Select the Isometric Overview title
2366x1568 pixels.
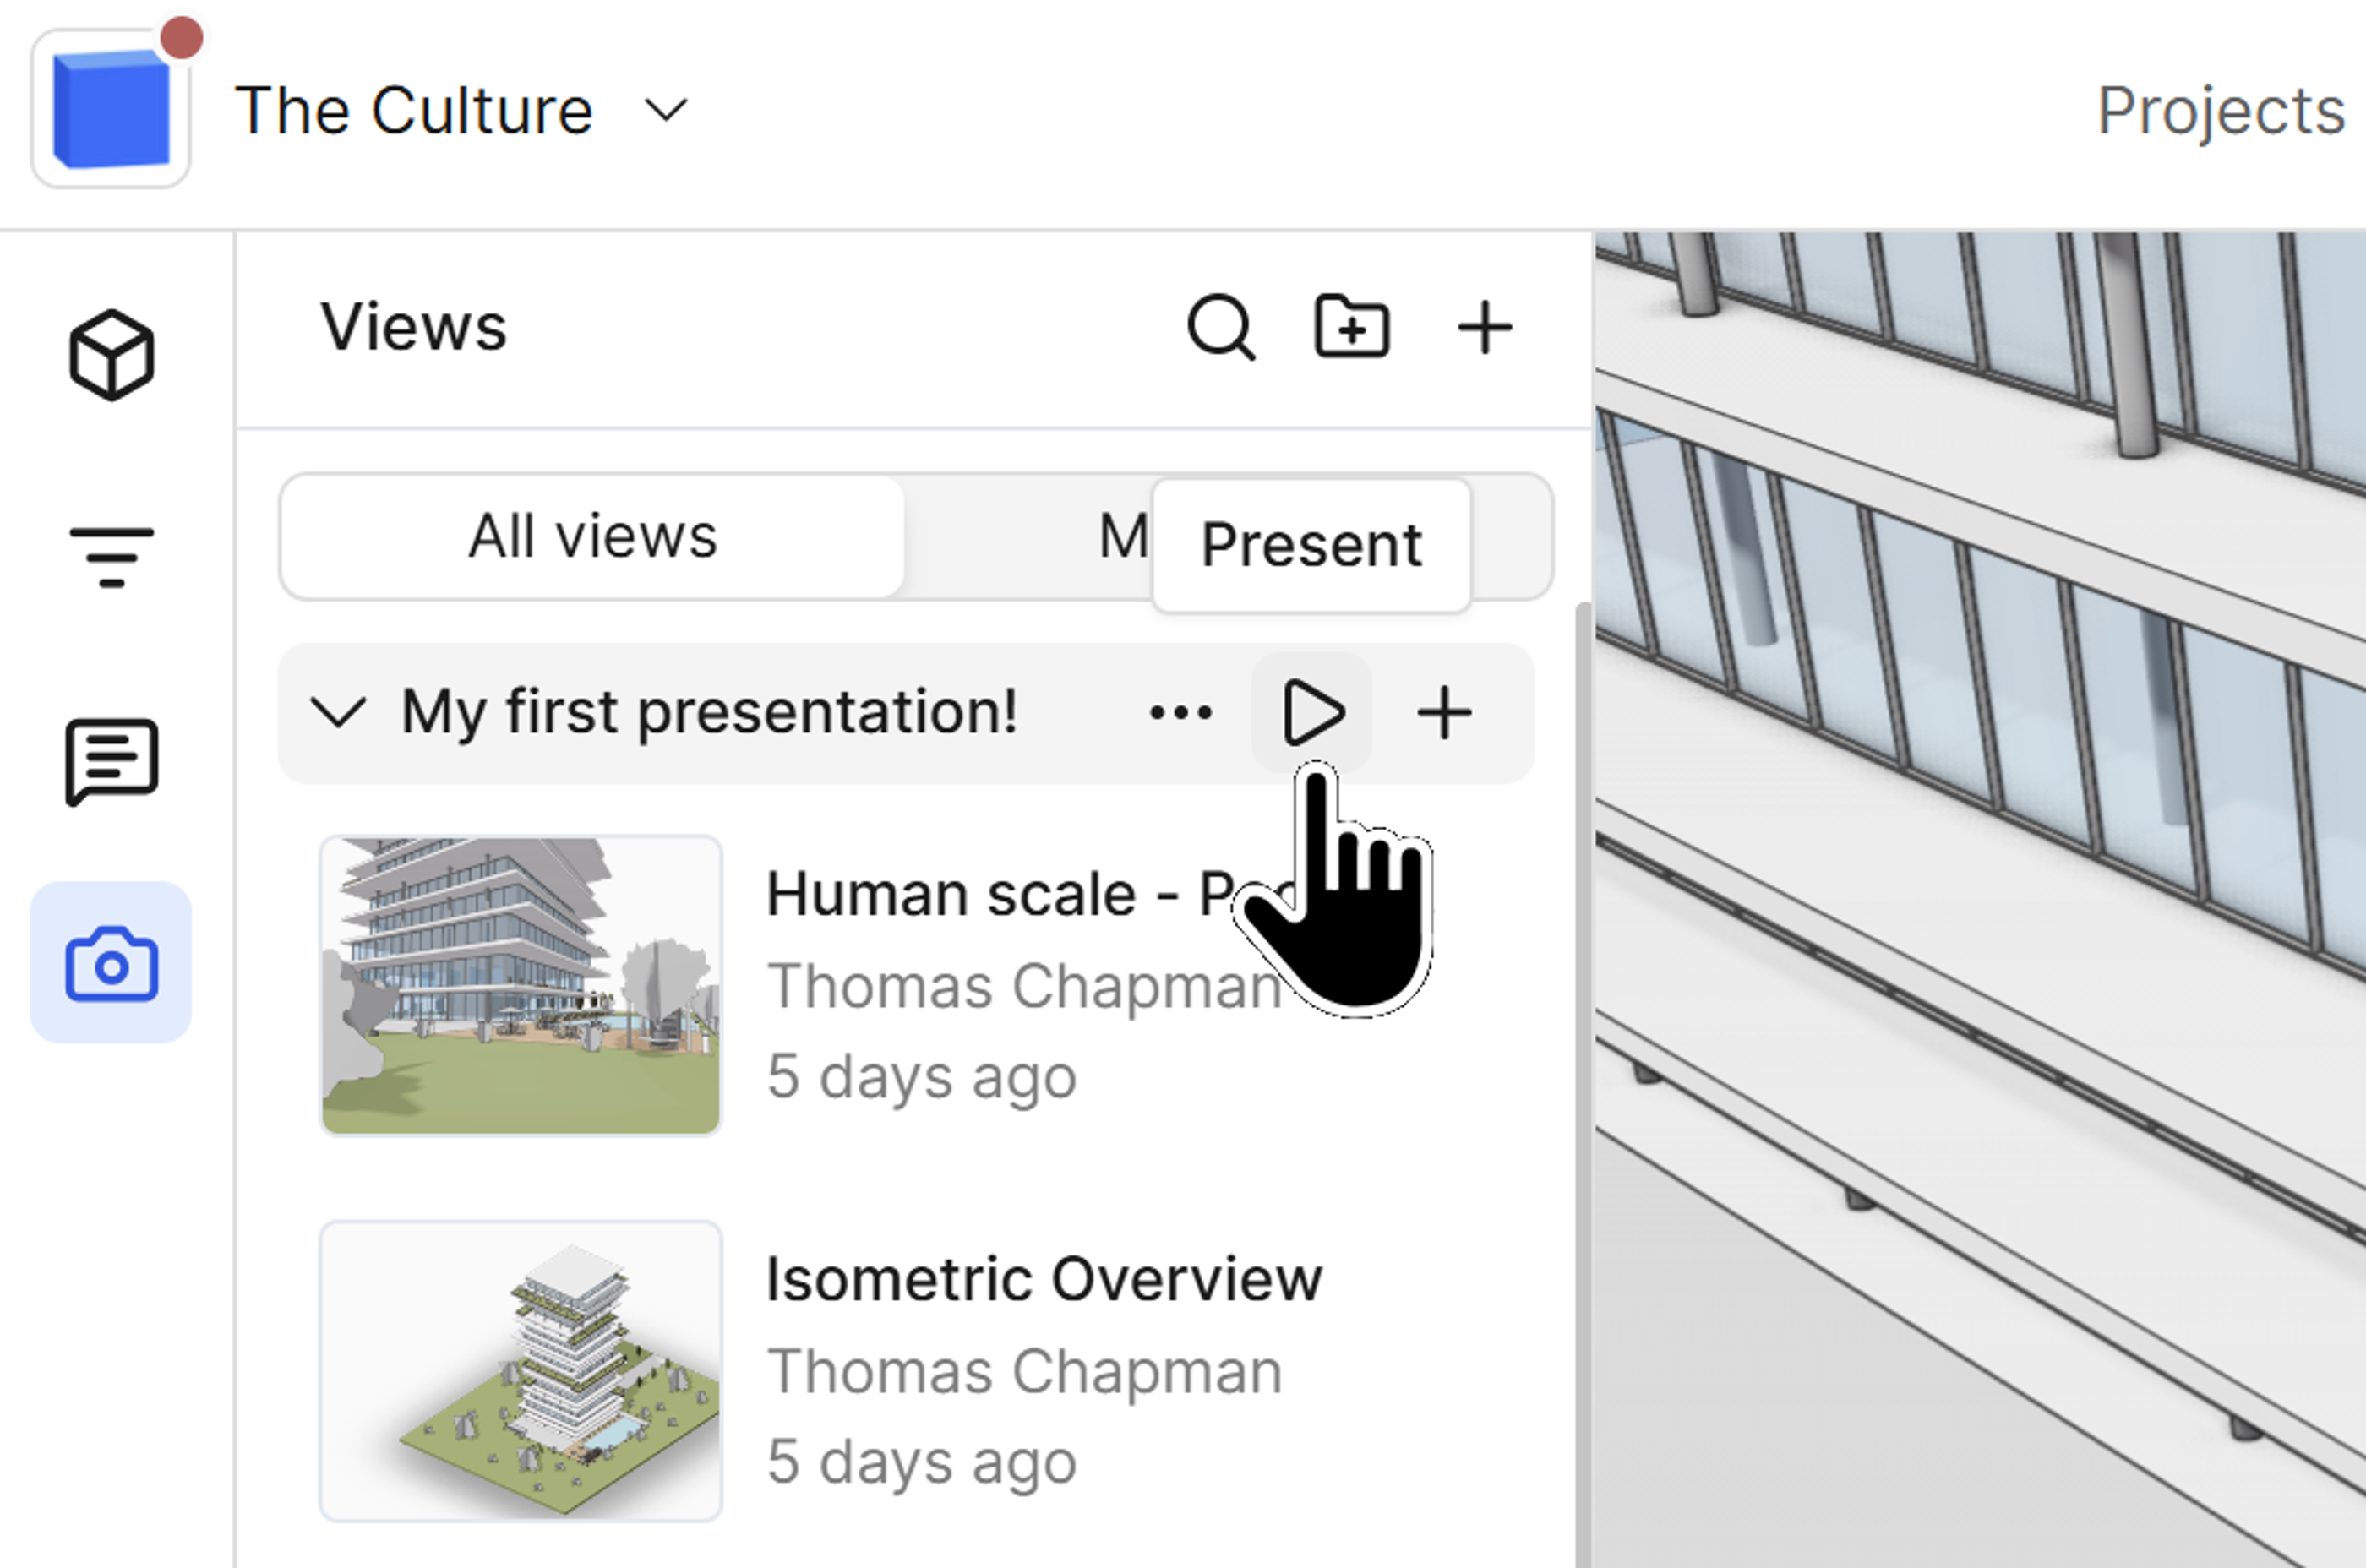tap(1043, 1279)
